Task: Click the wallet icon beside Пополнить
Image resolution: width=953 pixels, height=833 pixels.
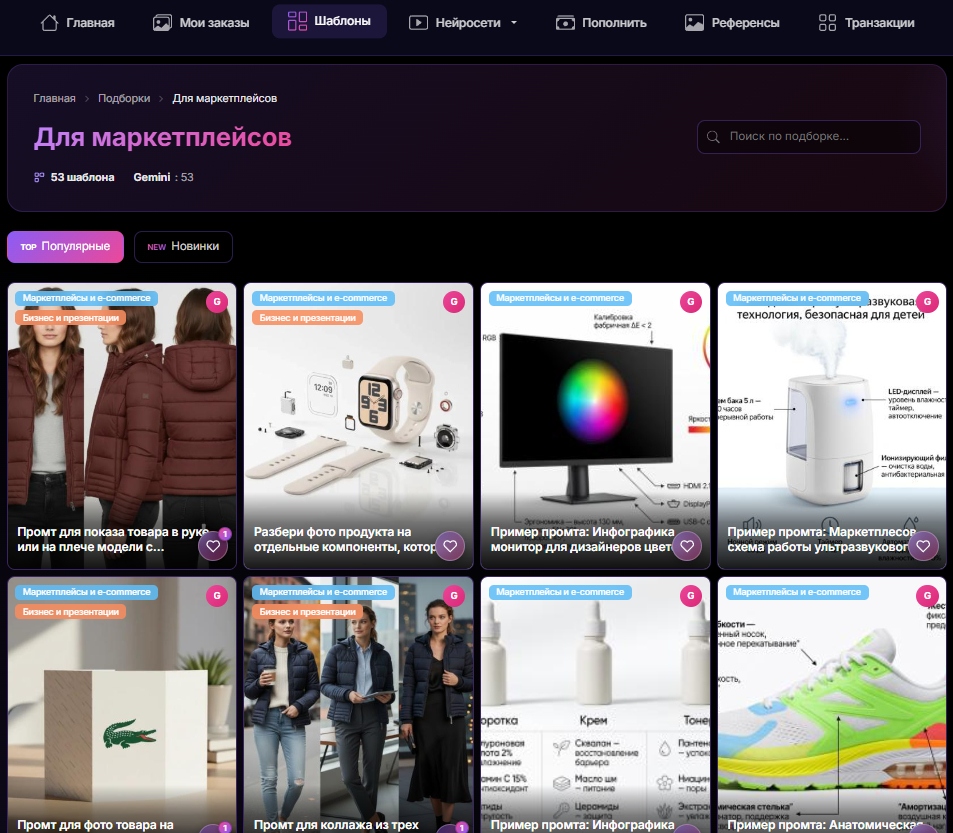Action: pos(565,23)
